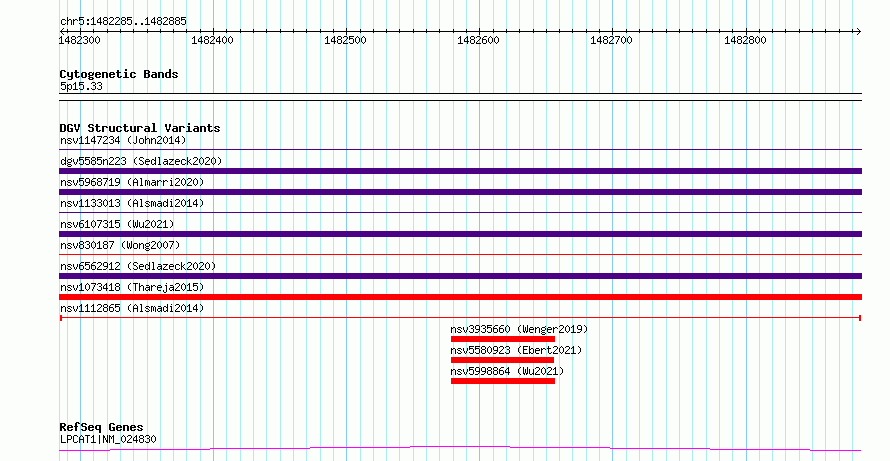Click ruler tick label 1482700
The image size is (890, 461).
pyautogui.click(x=611, y=40)
